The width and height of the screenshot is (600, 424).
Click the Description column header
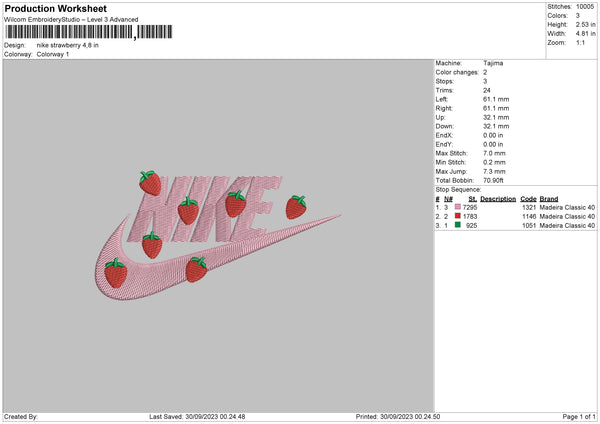498,199
